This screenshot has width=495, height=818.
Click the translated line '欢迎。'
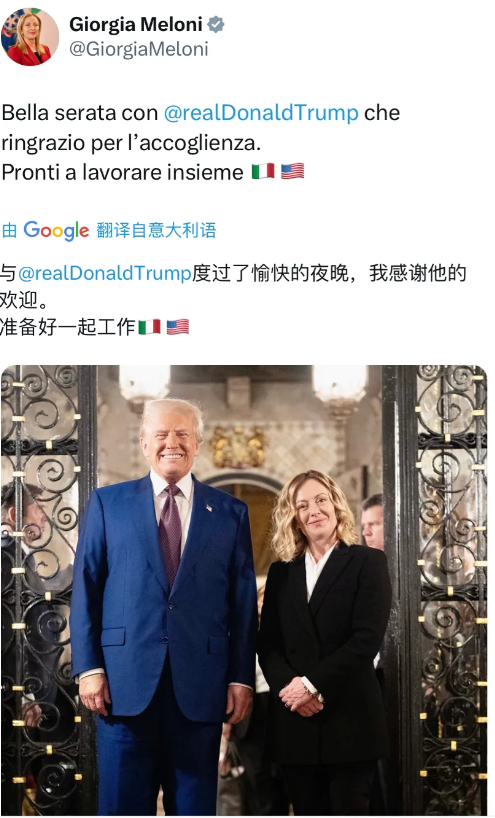click(x=24, y=300)
